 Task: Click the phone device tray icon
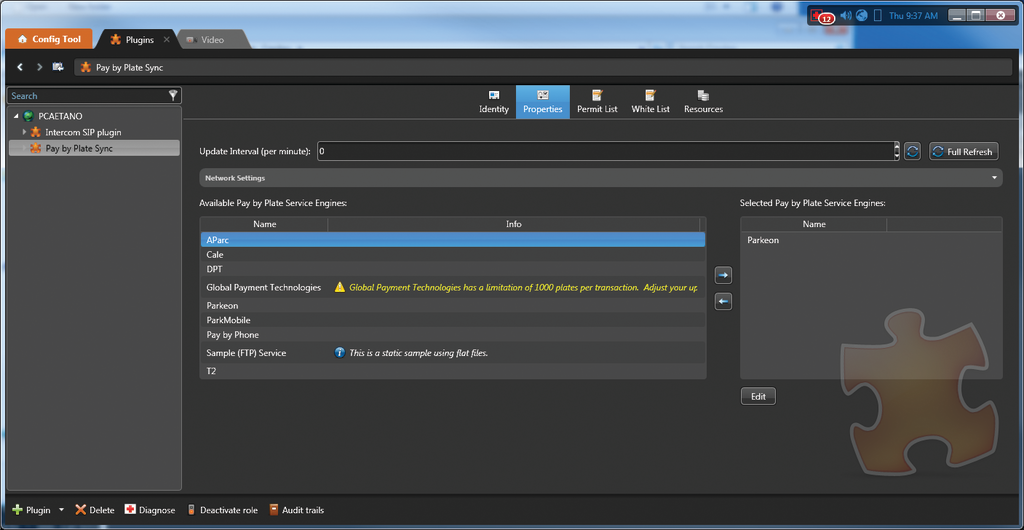pos(878,15)
